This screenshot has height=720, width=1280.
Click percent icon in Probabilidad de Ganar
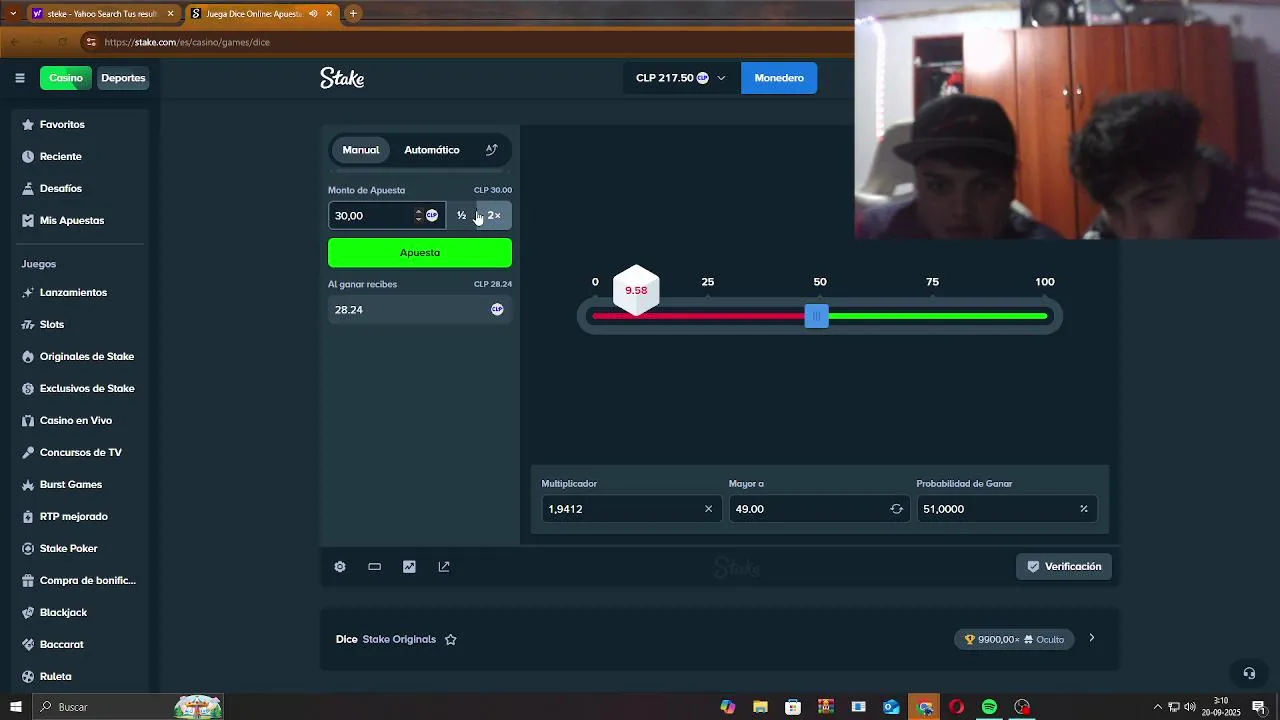tap(1083, 509)
